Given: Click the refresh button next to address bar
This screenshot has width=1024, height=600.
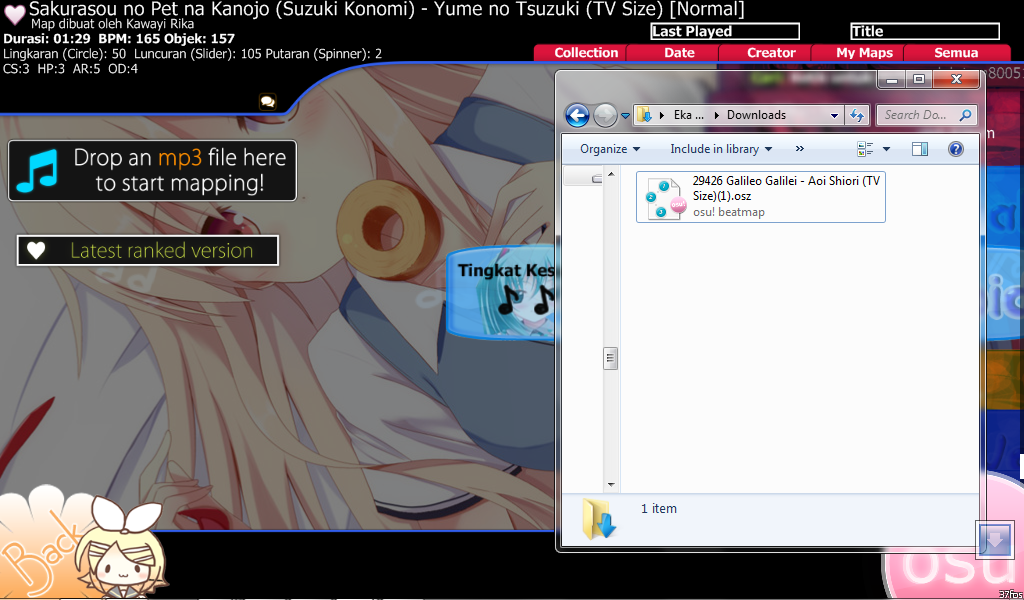Looking at the screenshot, I should 856,116.
